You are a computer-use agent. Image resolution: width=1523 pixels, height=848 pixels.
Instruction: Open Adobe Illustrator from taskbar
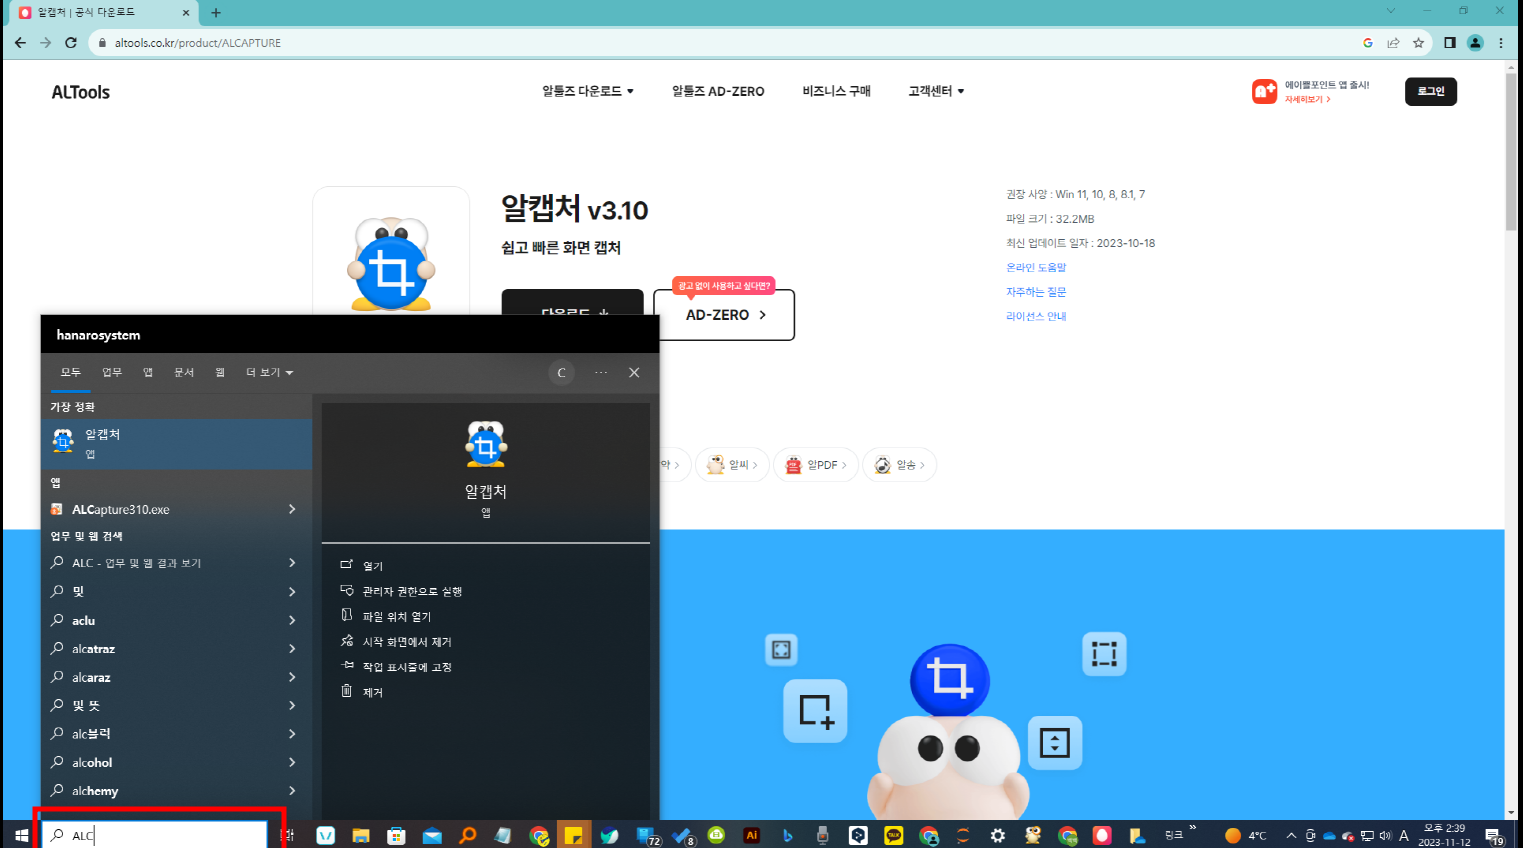752,835
